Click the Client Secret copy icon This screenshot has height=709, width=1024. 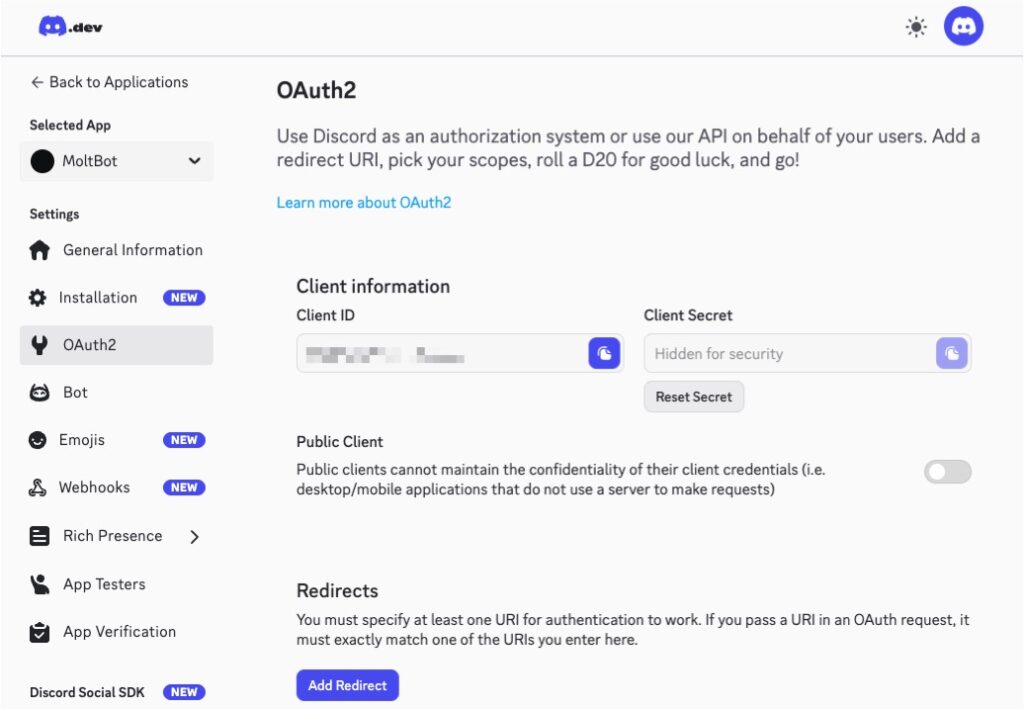click(x=951, y=353)
